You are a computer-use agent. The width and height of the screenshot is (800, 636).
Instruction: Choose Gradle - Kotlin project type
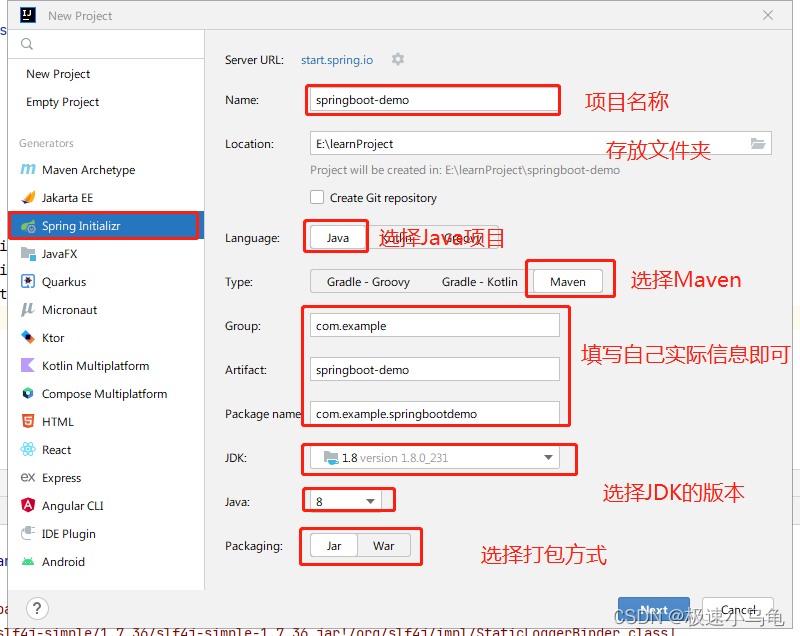point(479,282)
